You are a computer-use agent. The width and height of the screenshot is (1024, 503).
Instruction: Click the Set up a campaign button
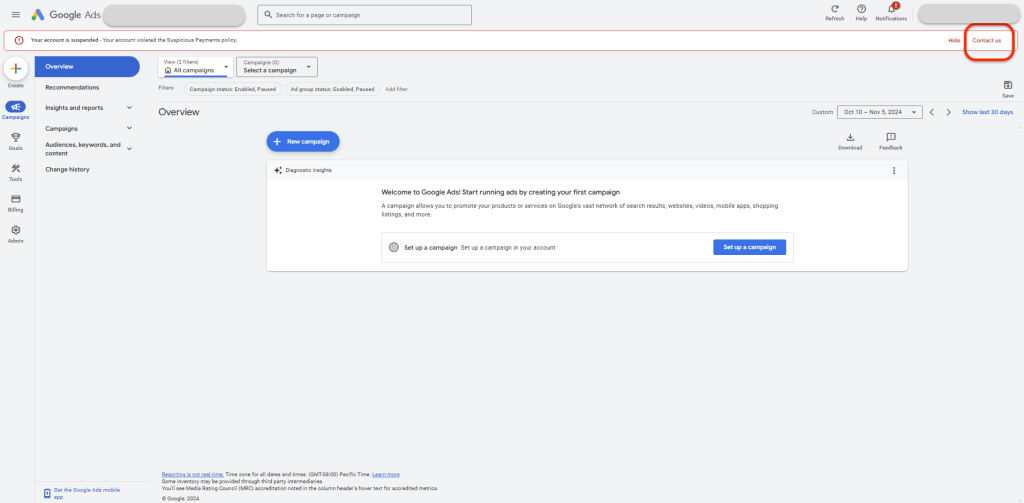coord(749,247)
